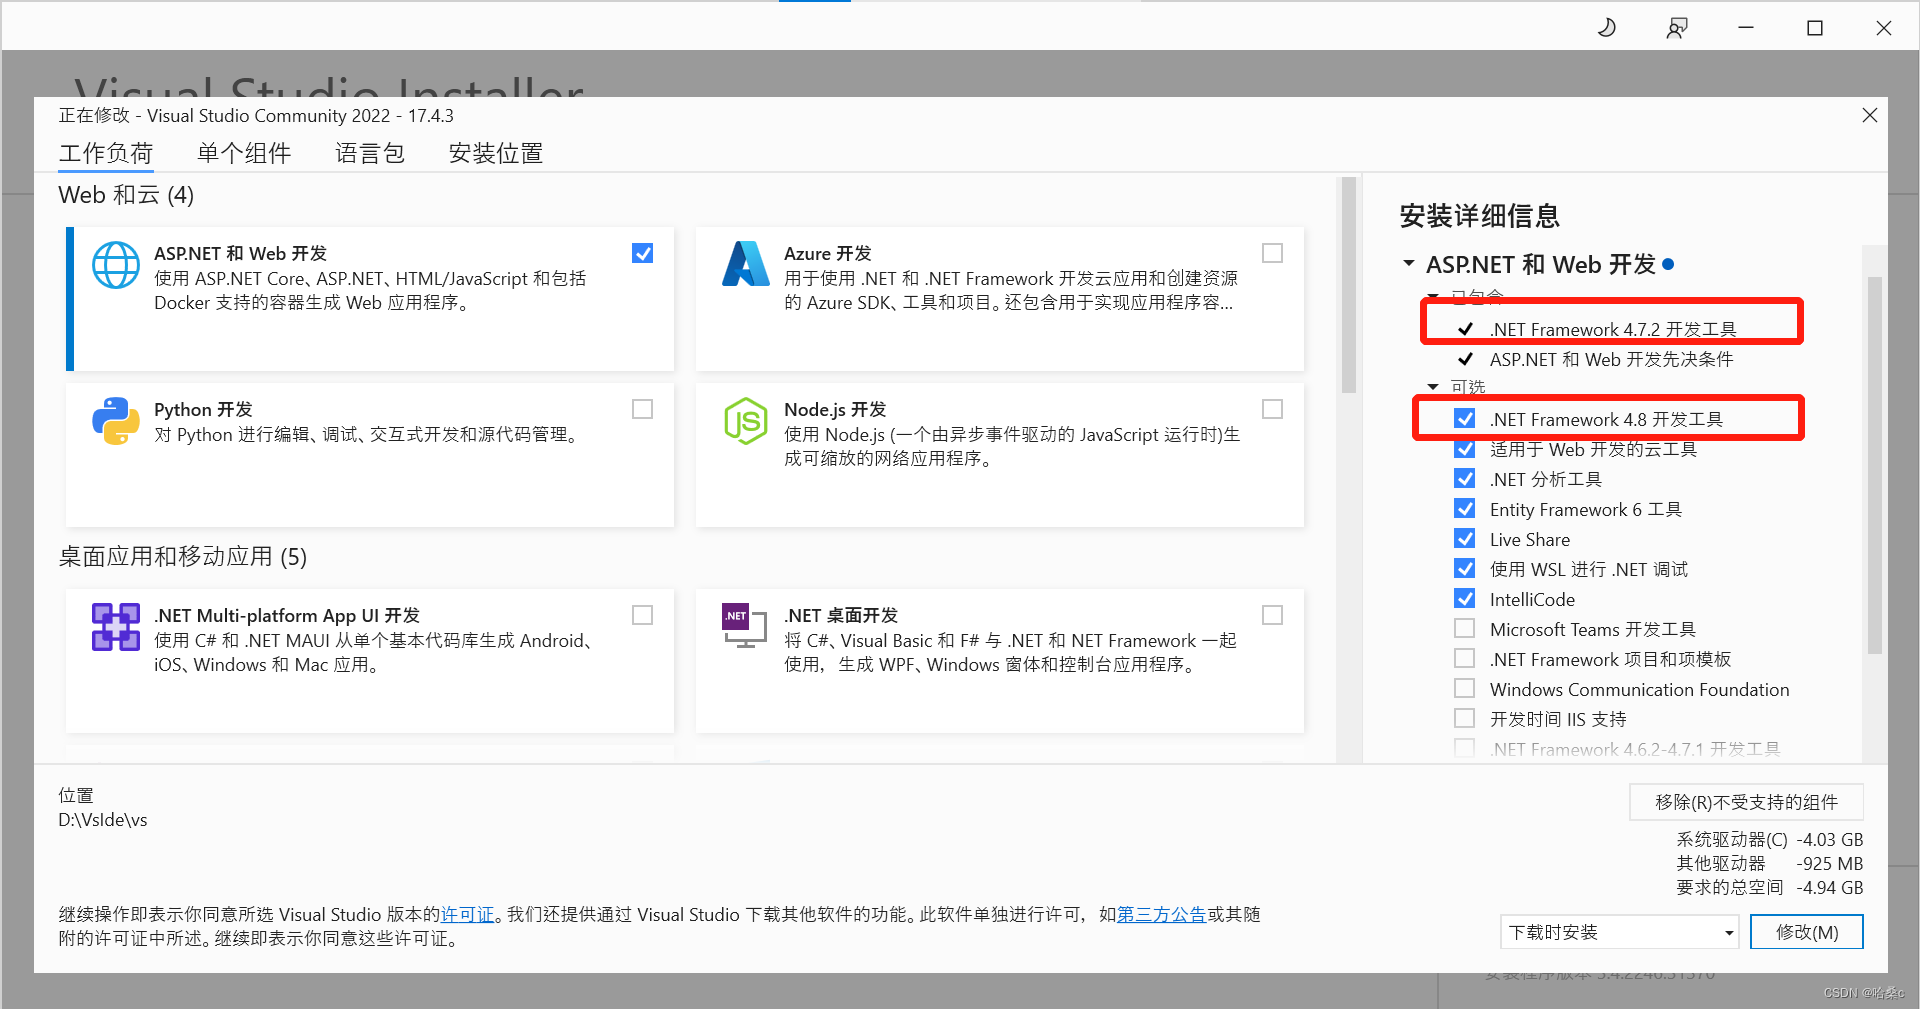Image resolution: width=1920 pixels, height=1009 pixels.
Task: Switch to the 工作负荷 tab
Action: 106,153
